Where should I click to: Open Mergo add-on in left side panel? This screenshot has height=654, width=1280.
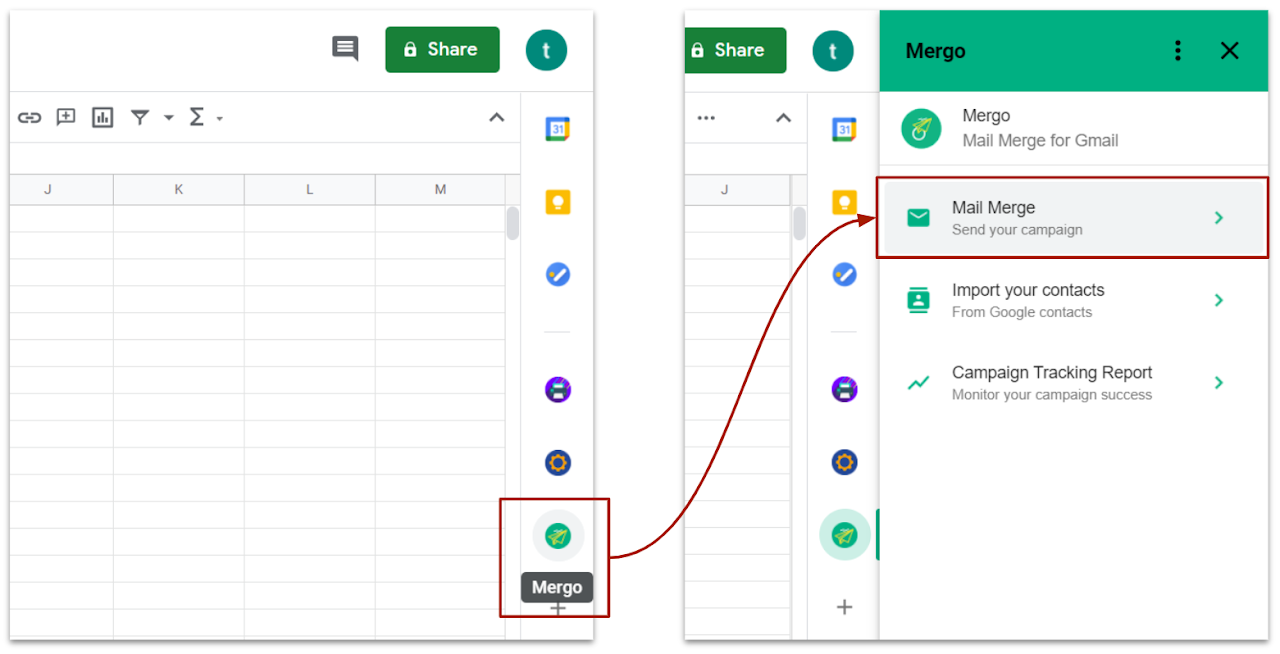pyautogui.click(x=557, y=536)
